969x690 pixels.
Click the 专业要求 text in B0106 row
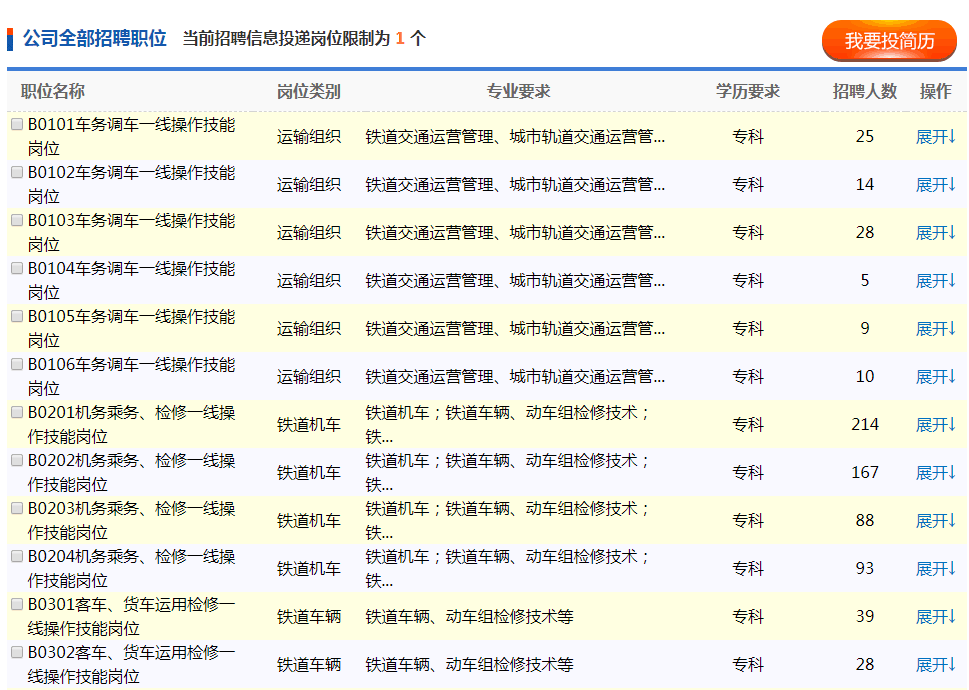(x=514, y=377)
